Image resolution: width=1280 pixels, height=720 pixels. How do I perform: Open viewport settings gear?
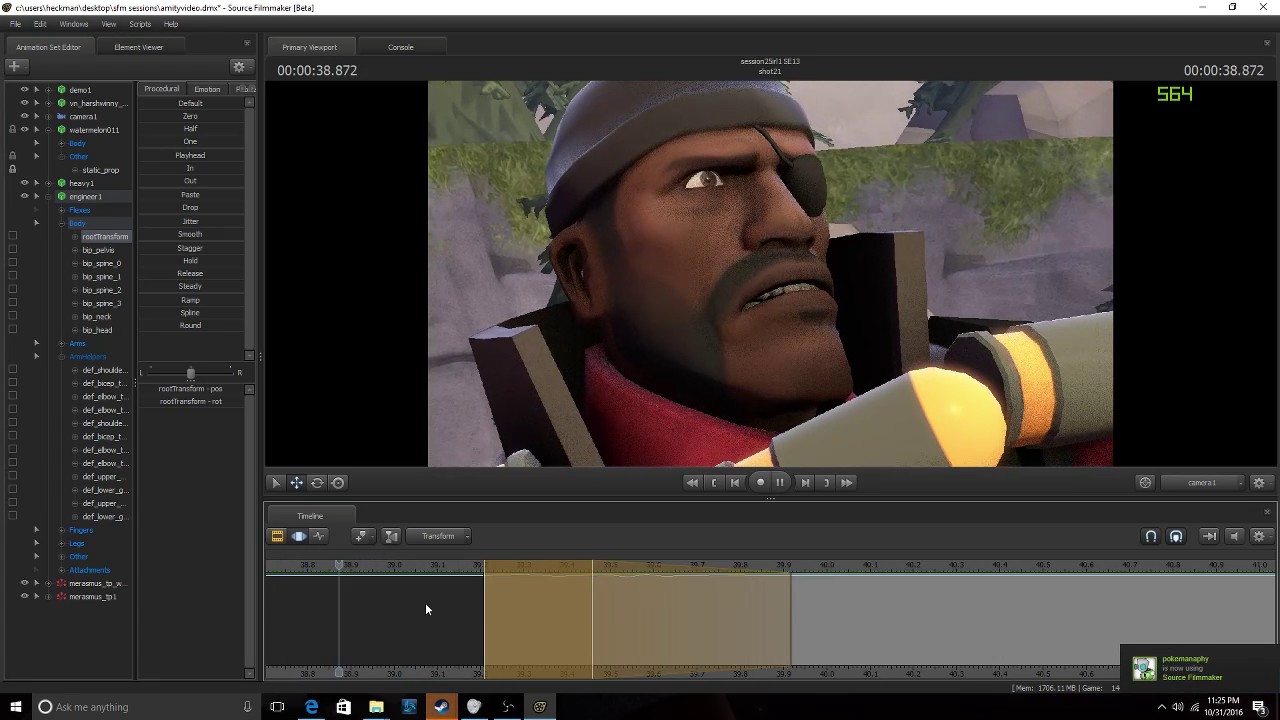pyautogui.click(x=1259, y=483)
